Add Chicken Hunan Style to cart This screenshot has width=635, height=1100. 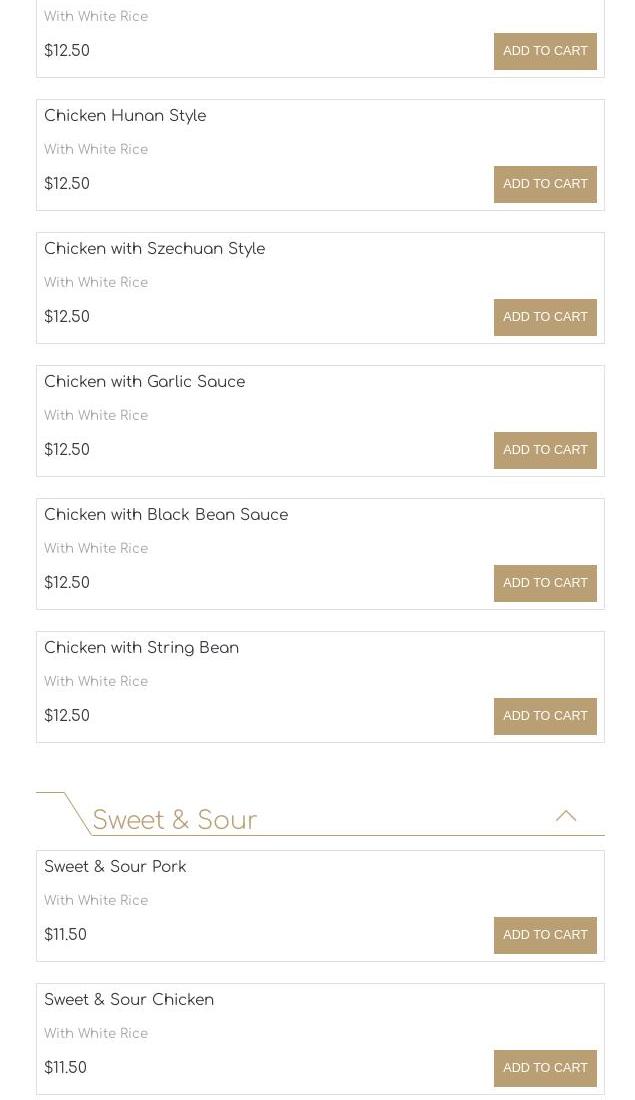point(545,184)
